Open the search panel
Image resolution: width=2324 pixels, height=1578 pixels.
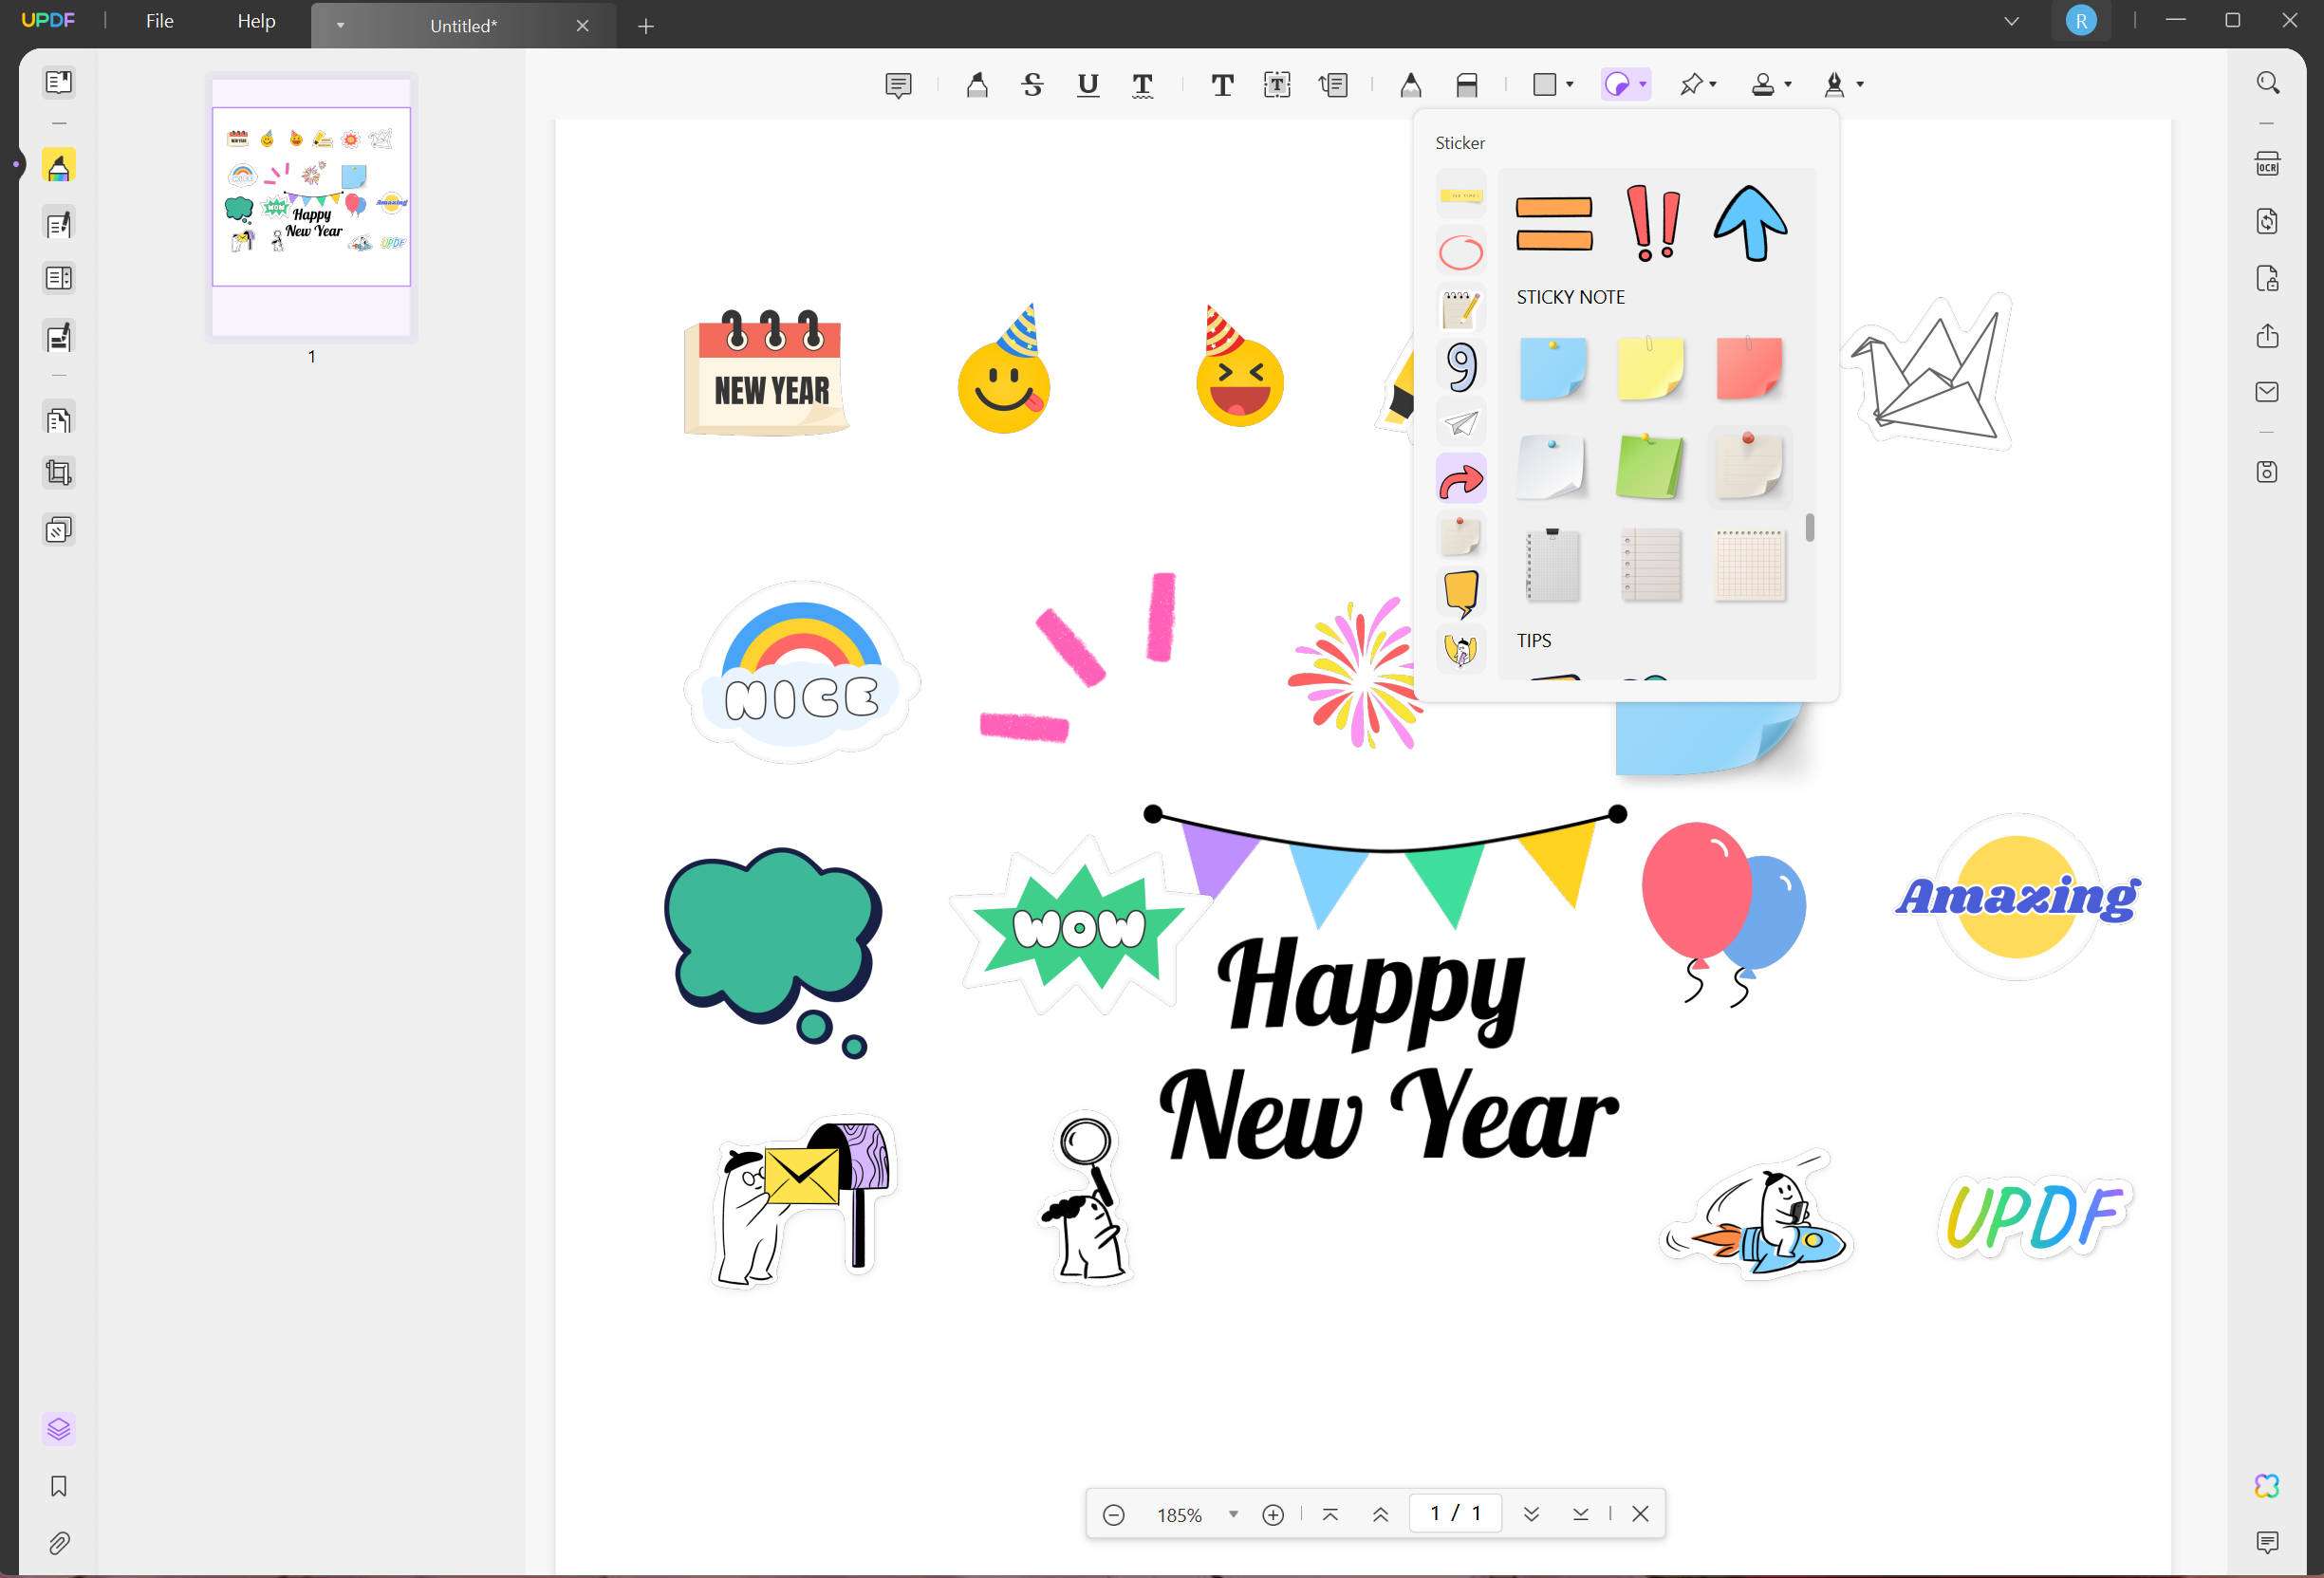click(2267, 82)
